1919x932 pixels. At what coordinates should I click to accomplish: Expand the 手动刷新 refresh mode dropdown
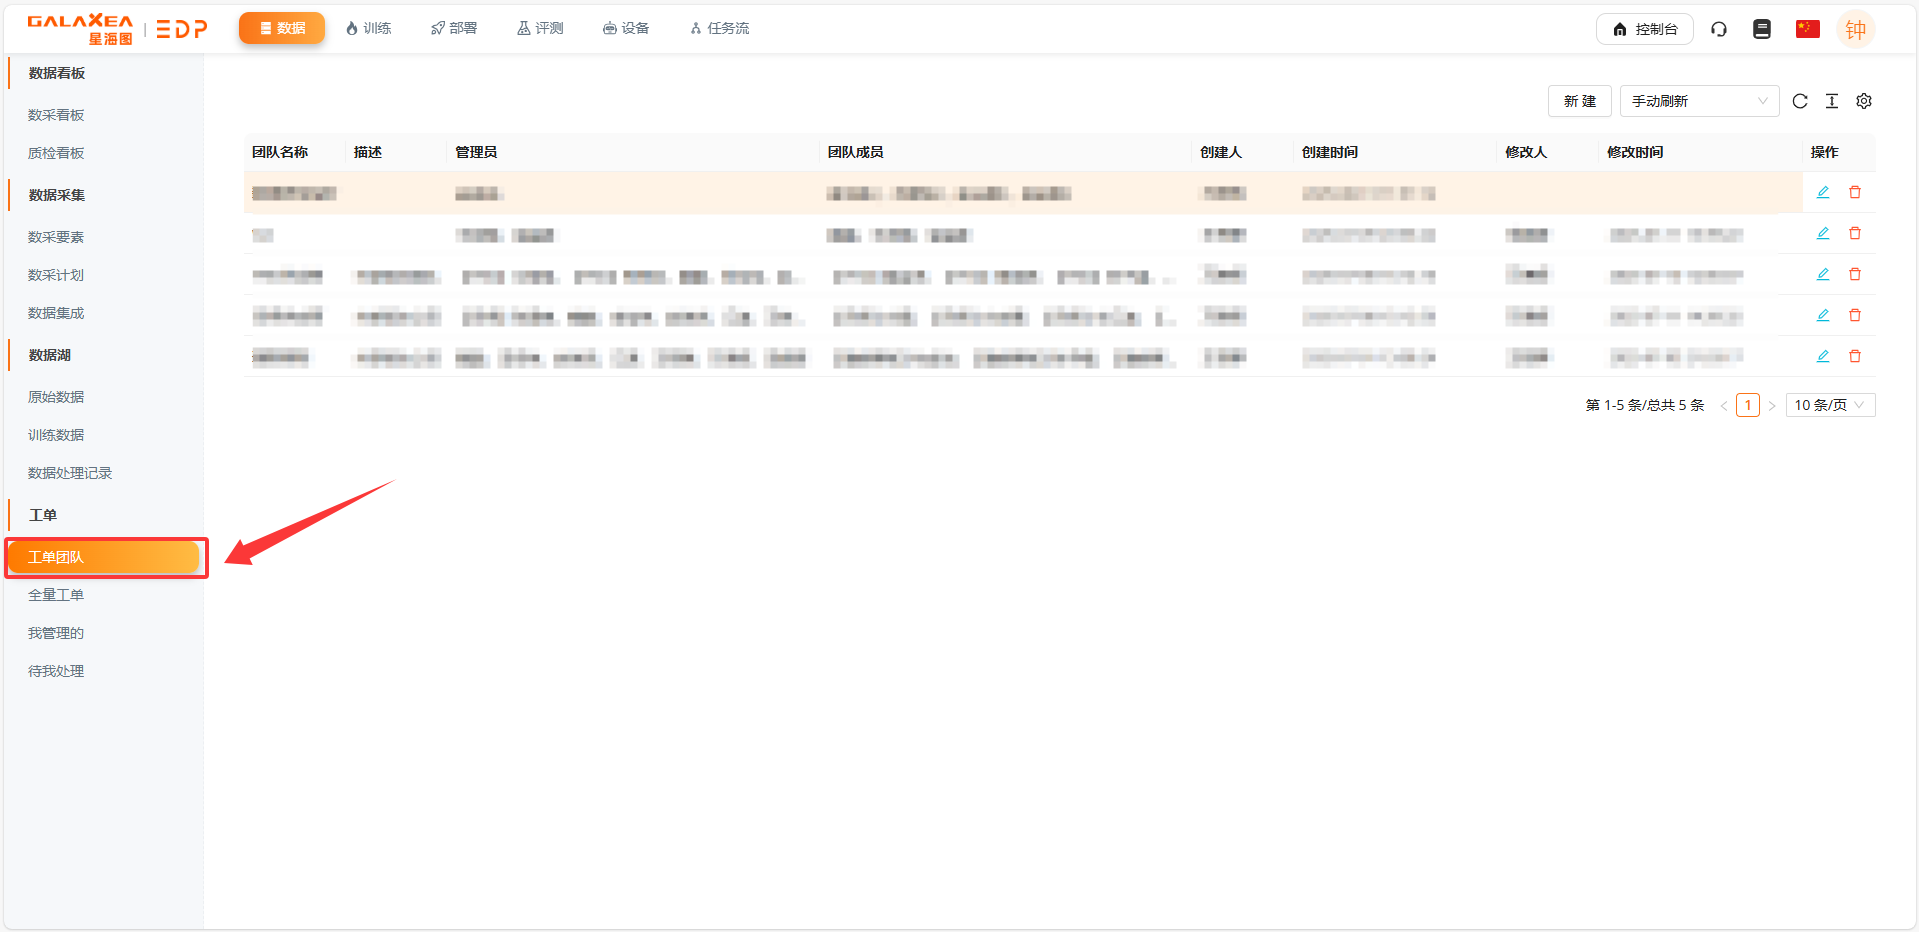click(1698, 100)
